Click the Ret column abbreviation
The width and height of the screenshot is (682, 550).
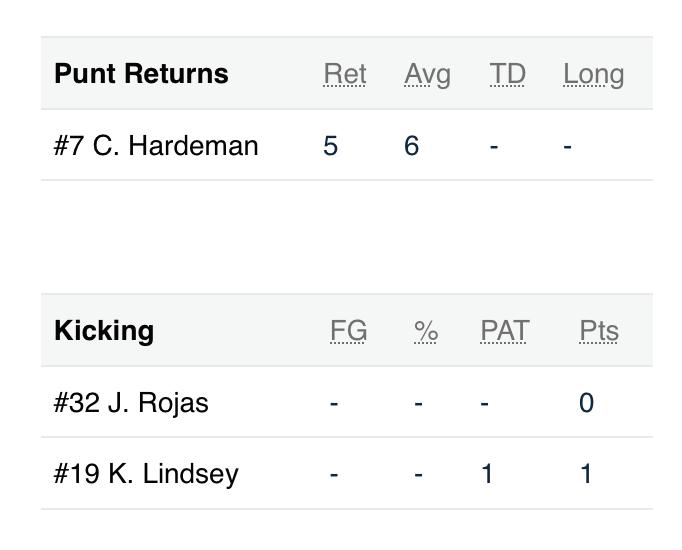click(x=345, y=74)
